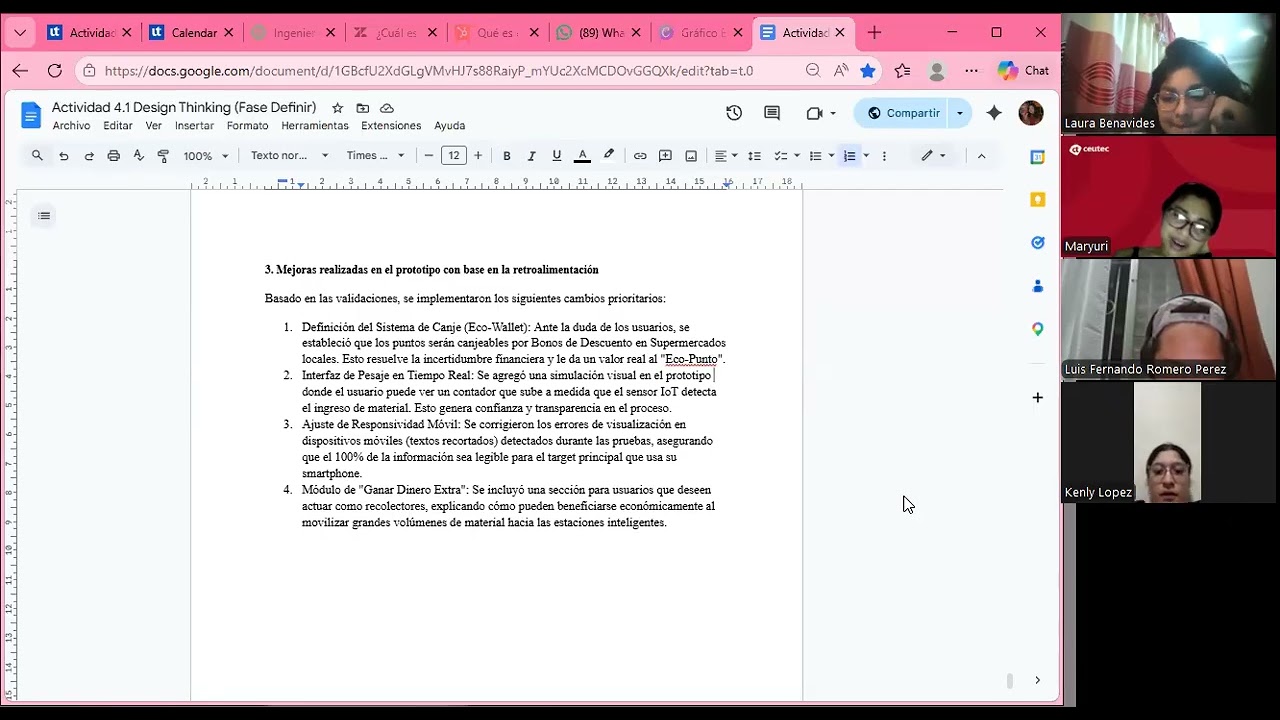Move the document to a folder
Viewport: 1280px width, 720px height.
click(362, 108)
